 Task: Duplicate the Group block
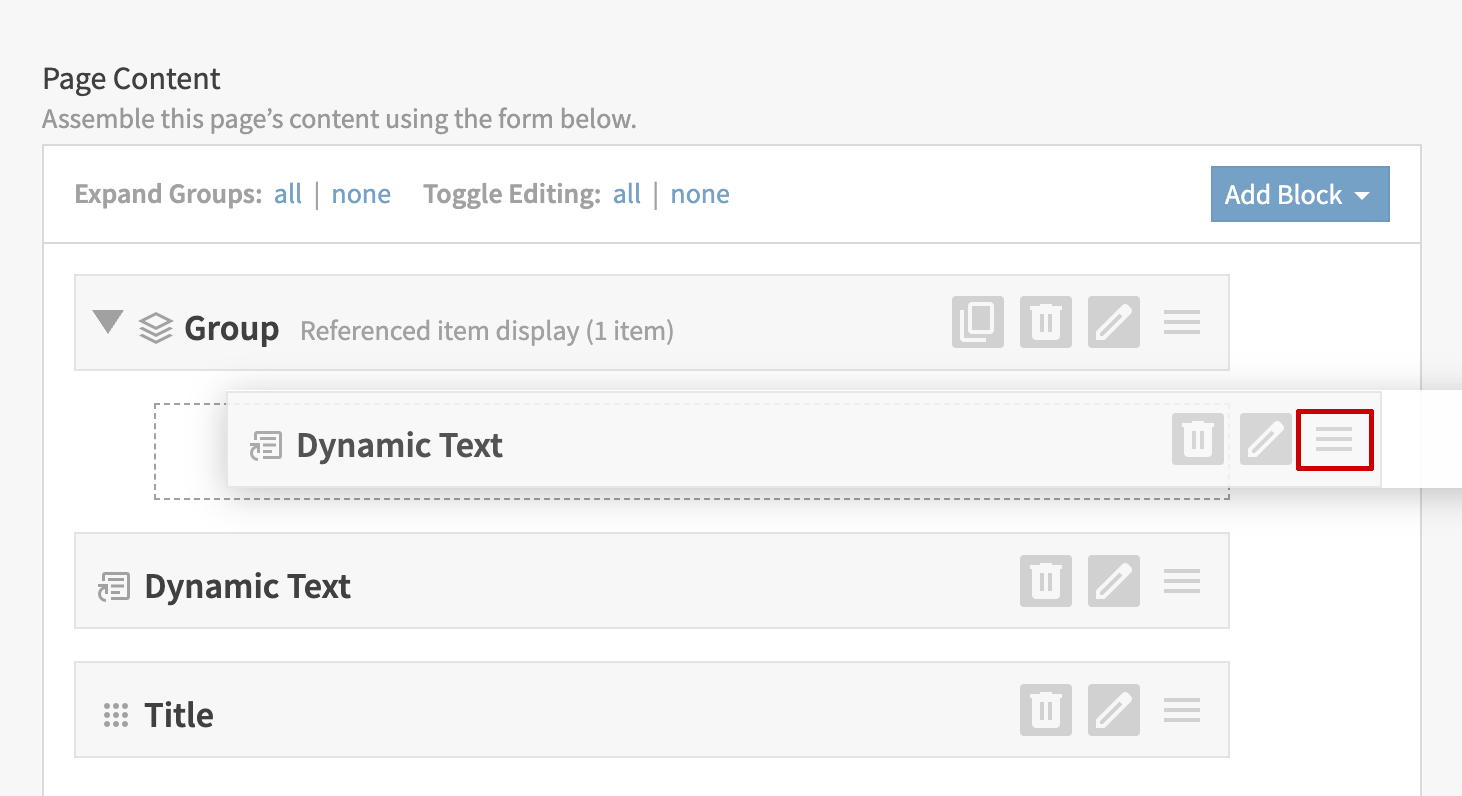point(977,323)
